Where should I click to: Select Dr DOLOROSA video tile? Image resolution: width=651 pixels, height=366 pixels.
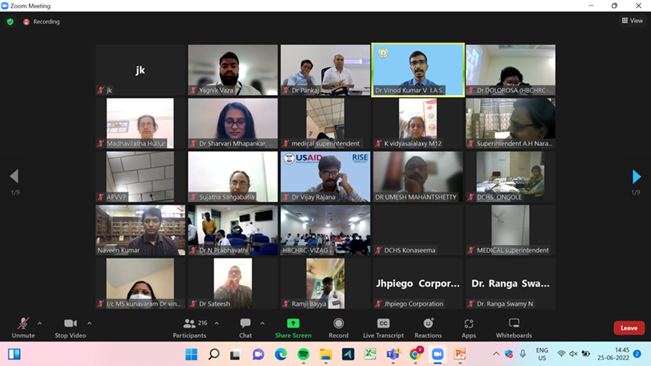point(510,70)
